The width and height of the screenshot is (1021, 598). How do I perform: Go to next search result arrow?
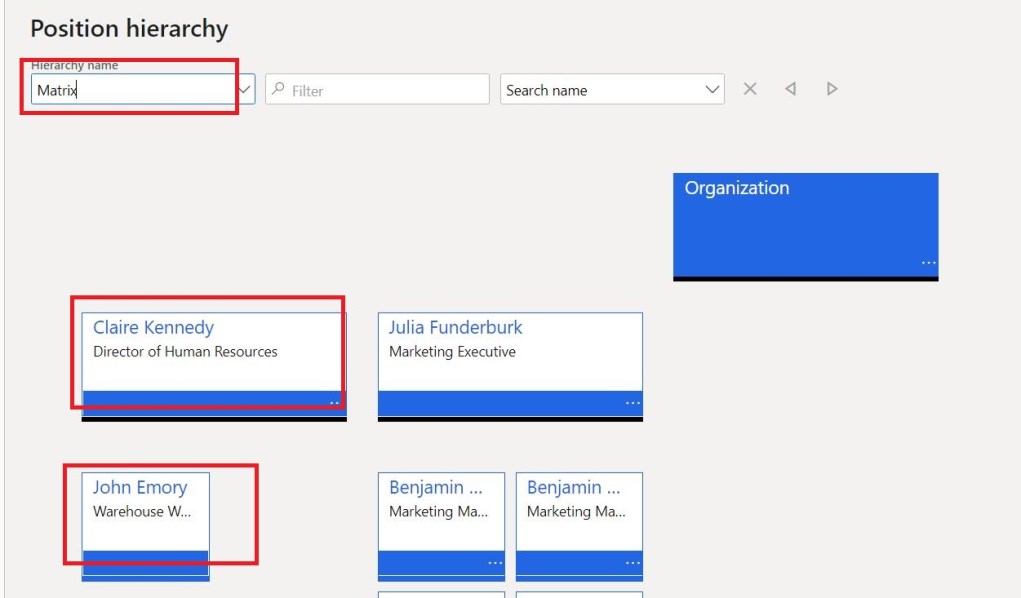click(831, 89)
